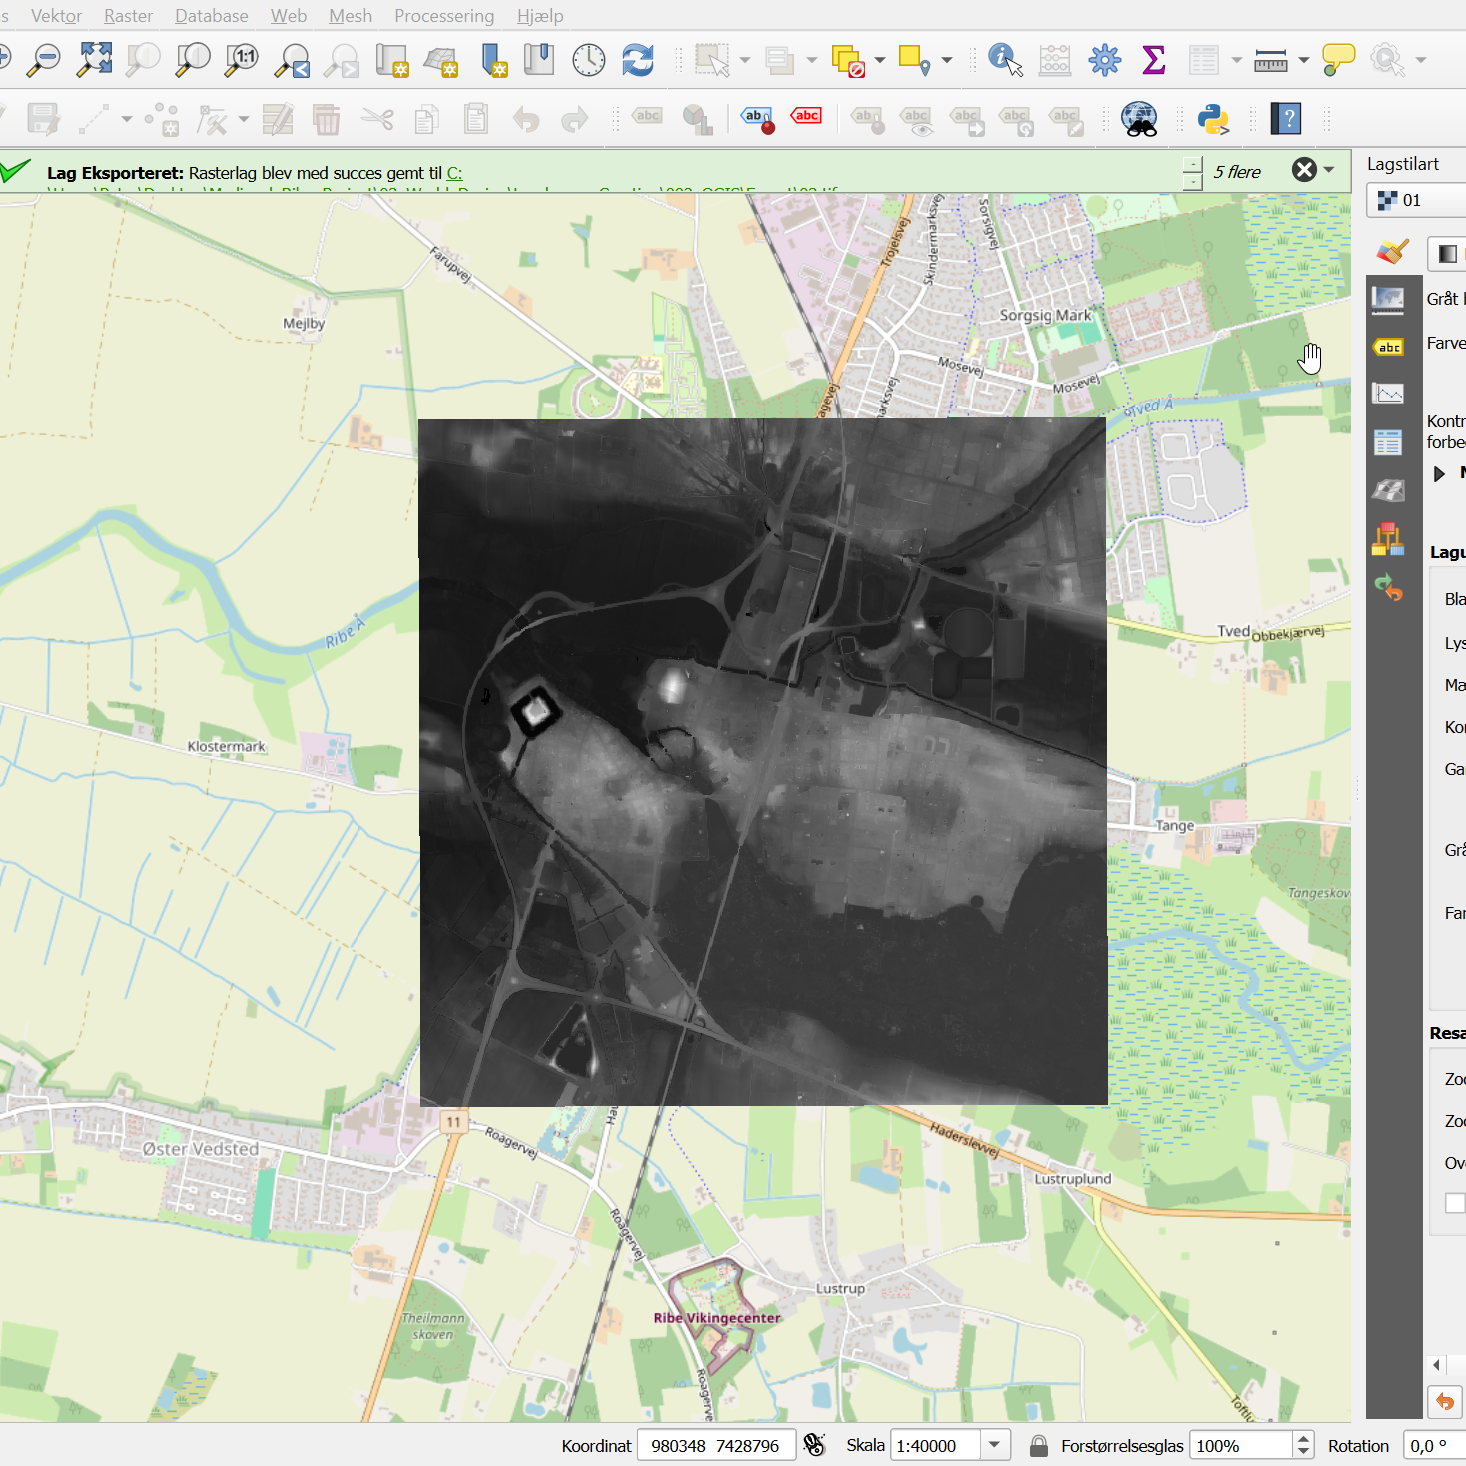Open the Select Features dropdown arrow

coord(745,60)
